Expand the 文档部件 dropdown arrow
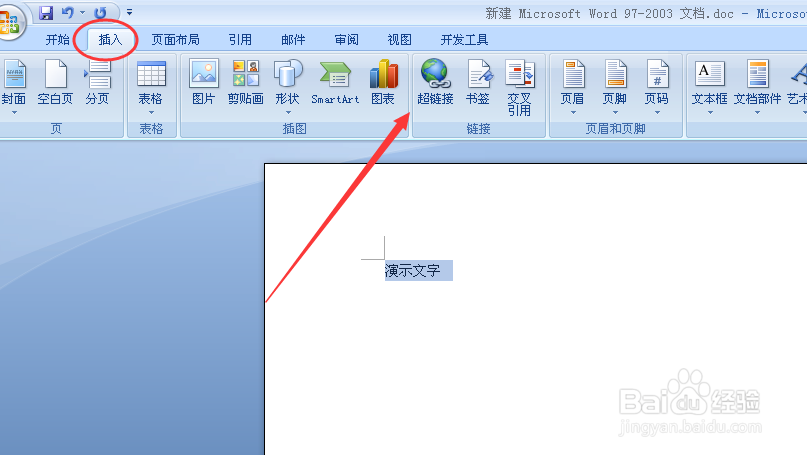 coord(757,112)
